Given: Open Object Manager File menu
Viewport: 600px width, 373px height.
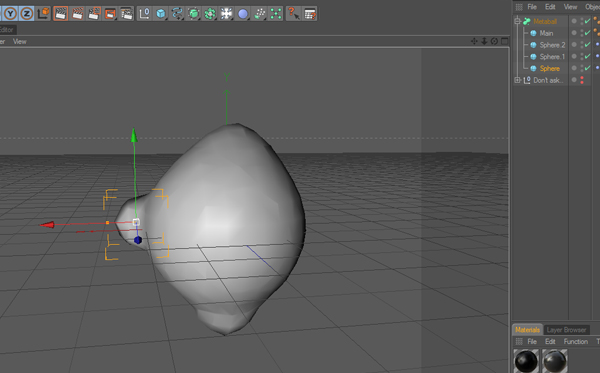Looking at the screenshot, I should click(x=532, y=7).
